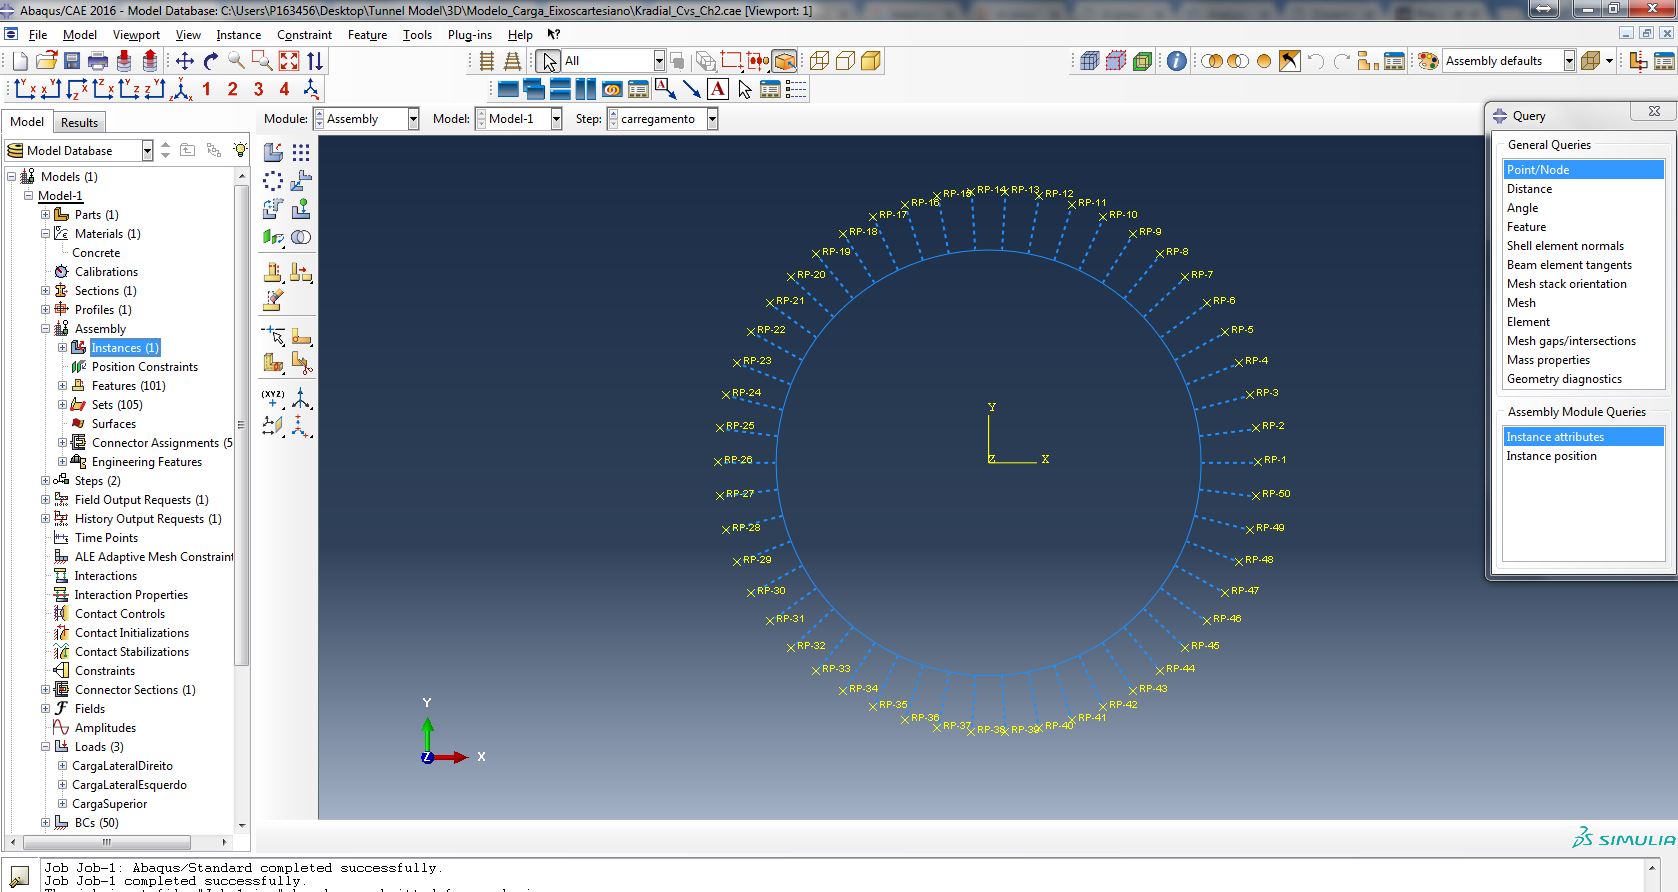
Task: Activate the Box Zoom tool
Action: point(263,61)
